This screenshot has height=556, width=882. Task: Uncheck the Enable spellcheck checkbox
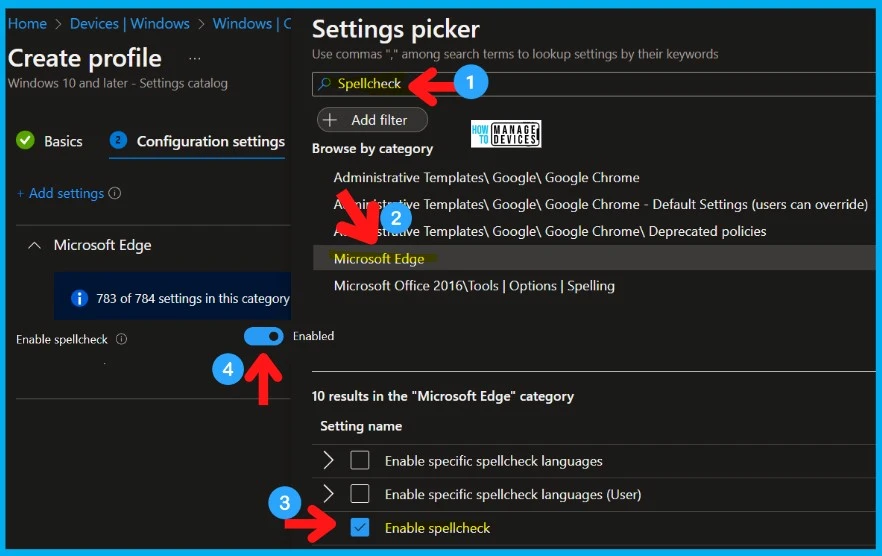click(x=359, y=527)
